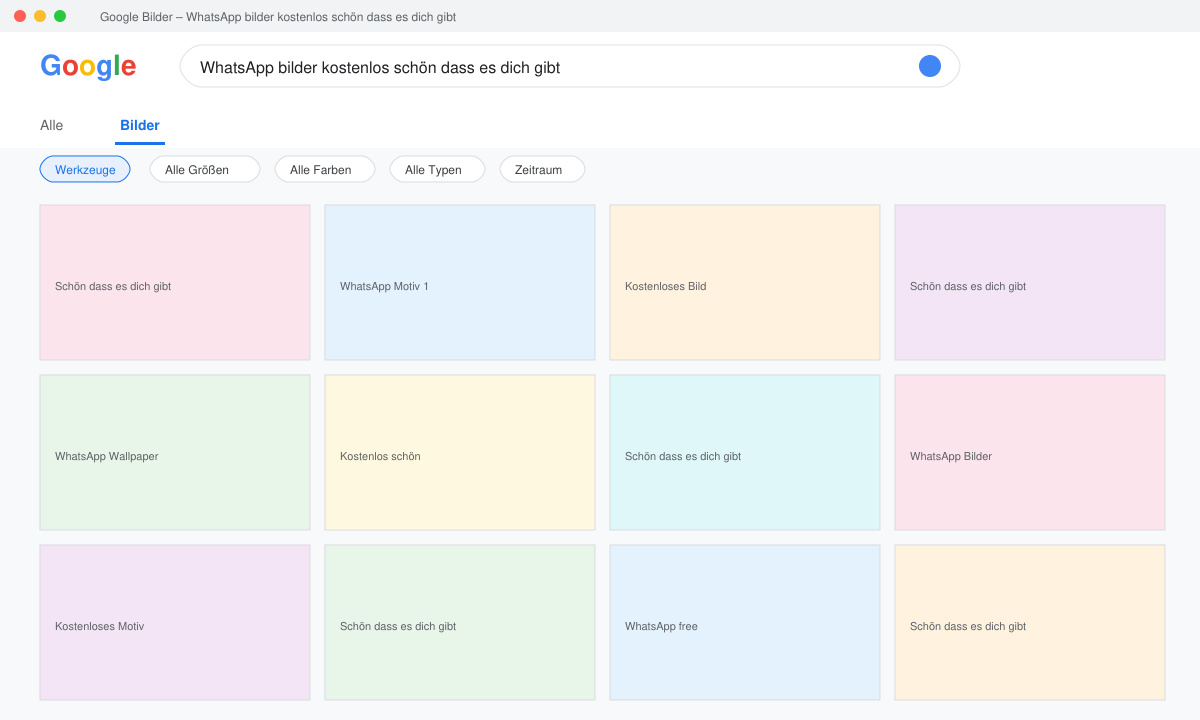Open the cyan 'Schön dass es dich gibt' image
The height and width of the screenshot is (720, 1200).
(745, 452)
